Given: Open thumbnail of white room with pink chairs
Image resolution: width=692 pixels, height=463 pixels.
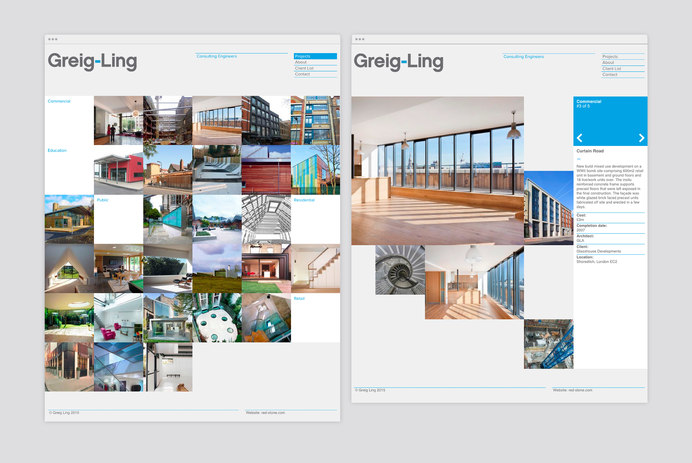Looking at the screenshot, I should (x=118, y=318).
